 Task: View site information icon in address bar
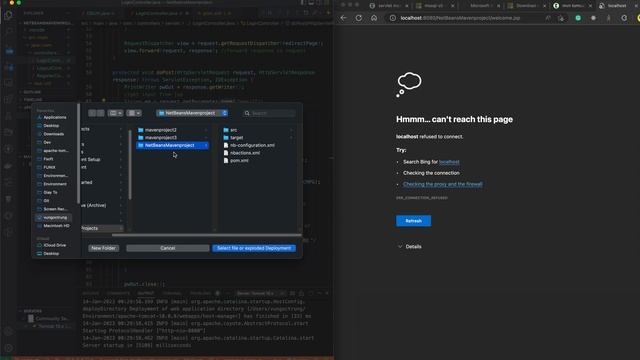[x=392, y=18]
